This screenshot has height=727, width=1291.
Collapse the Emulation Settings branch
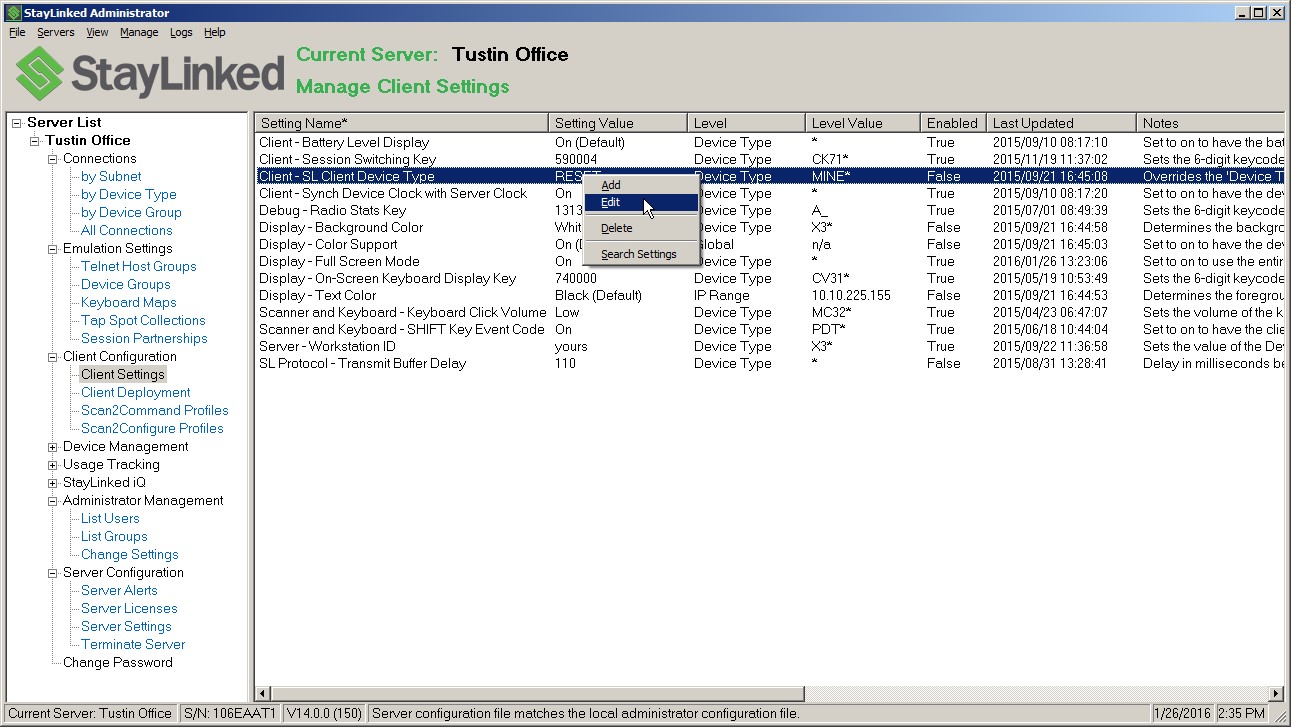[x=53, y=249]
